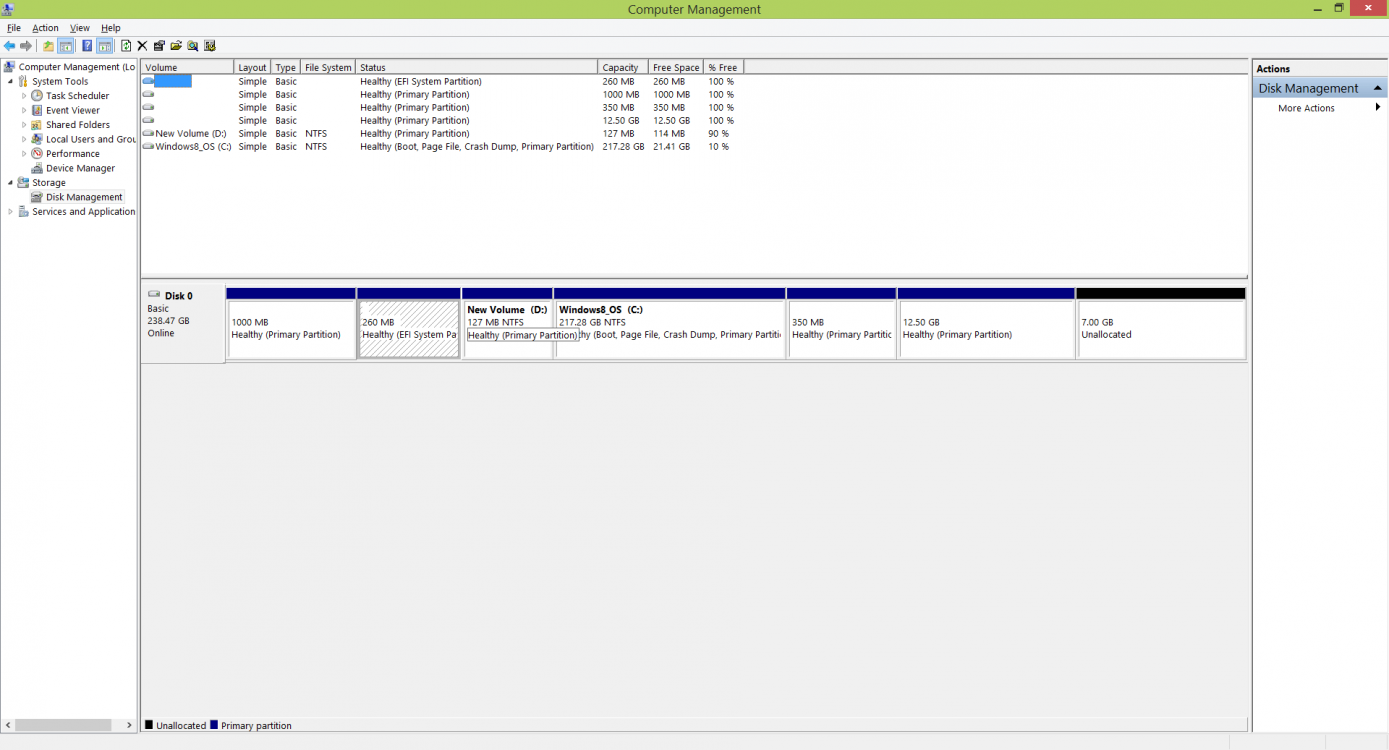Go up one level with folder-arrow icon
The height and width of the screenshot is (750, 1389).
tap(48, 46)
